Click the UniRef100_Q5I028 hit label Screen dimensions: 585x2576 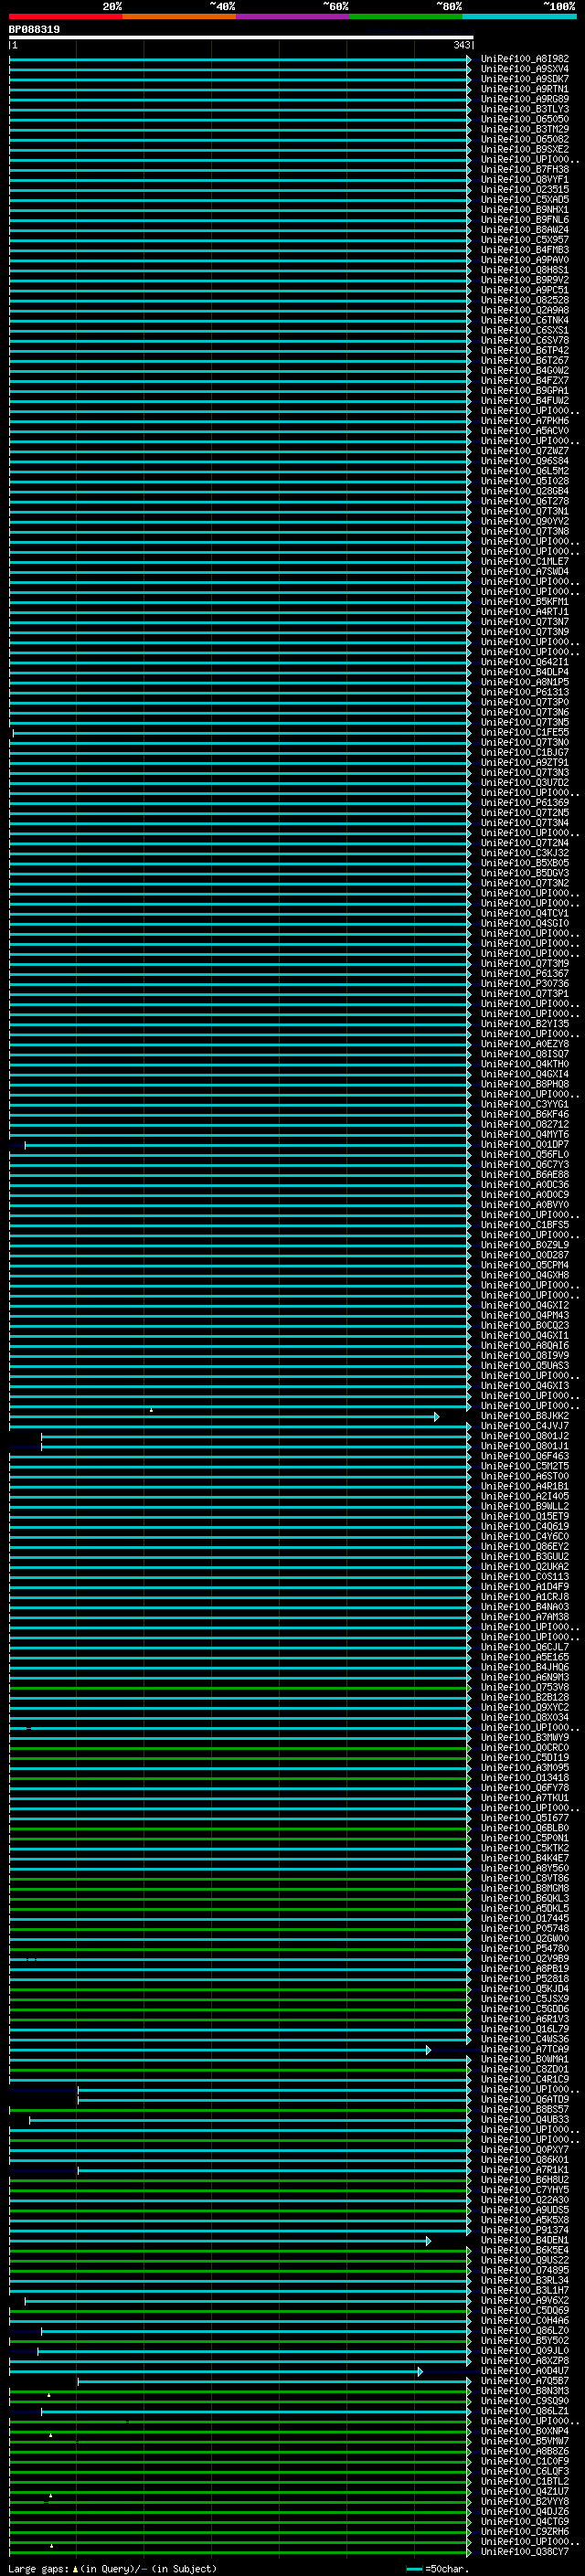pos(524,481)
